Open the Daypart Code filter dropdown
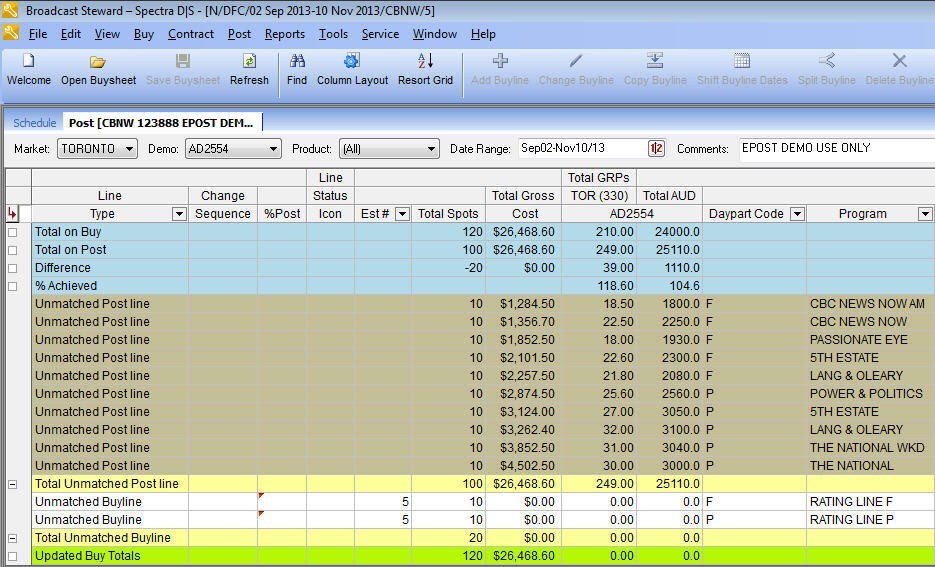Image resolution: width=935 pixels, height=567 pixels. [797, 214]
